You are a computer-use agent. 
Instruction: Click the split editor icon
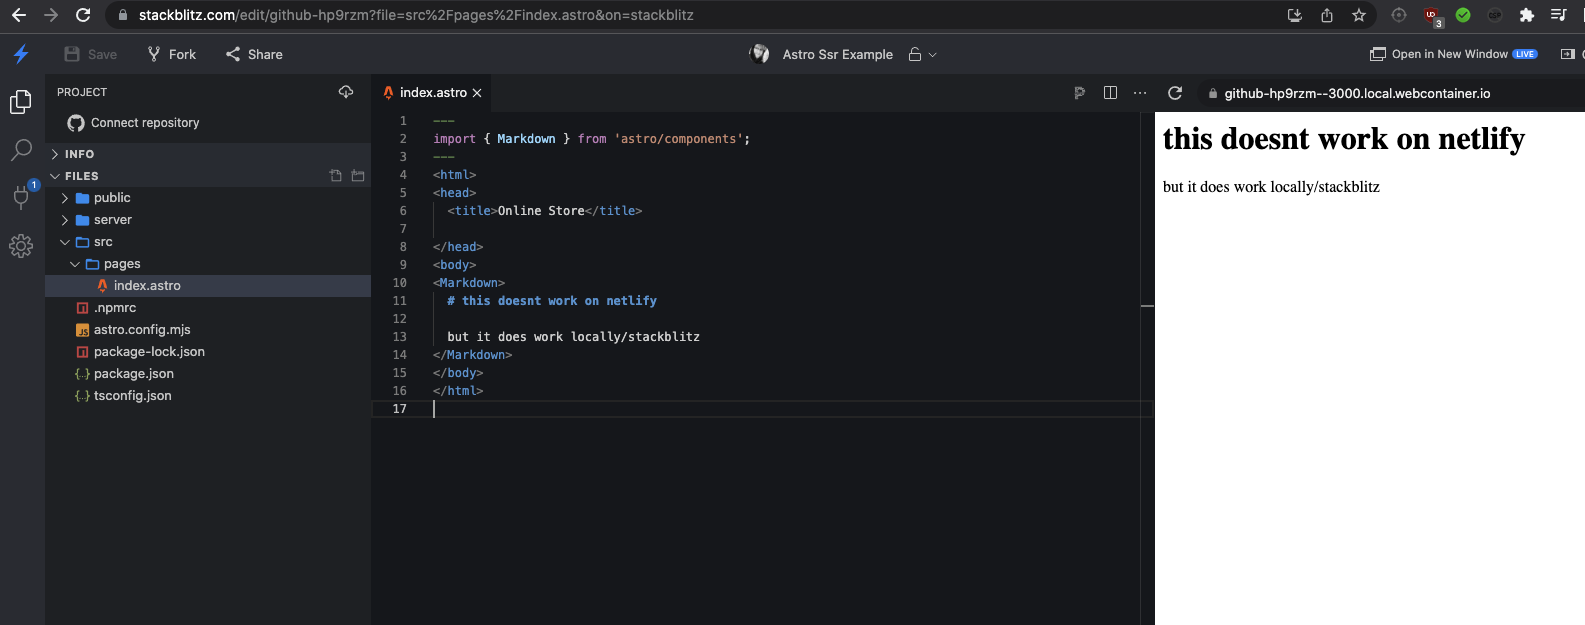tap(1110, 93)
